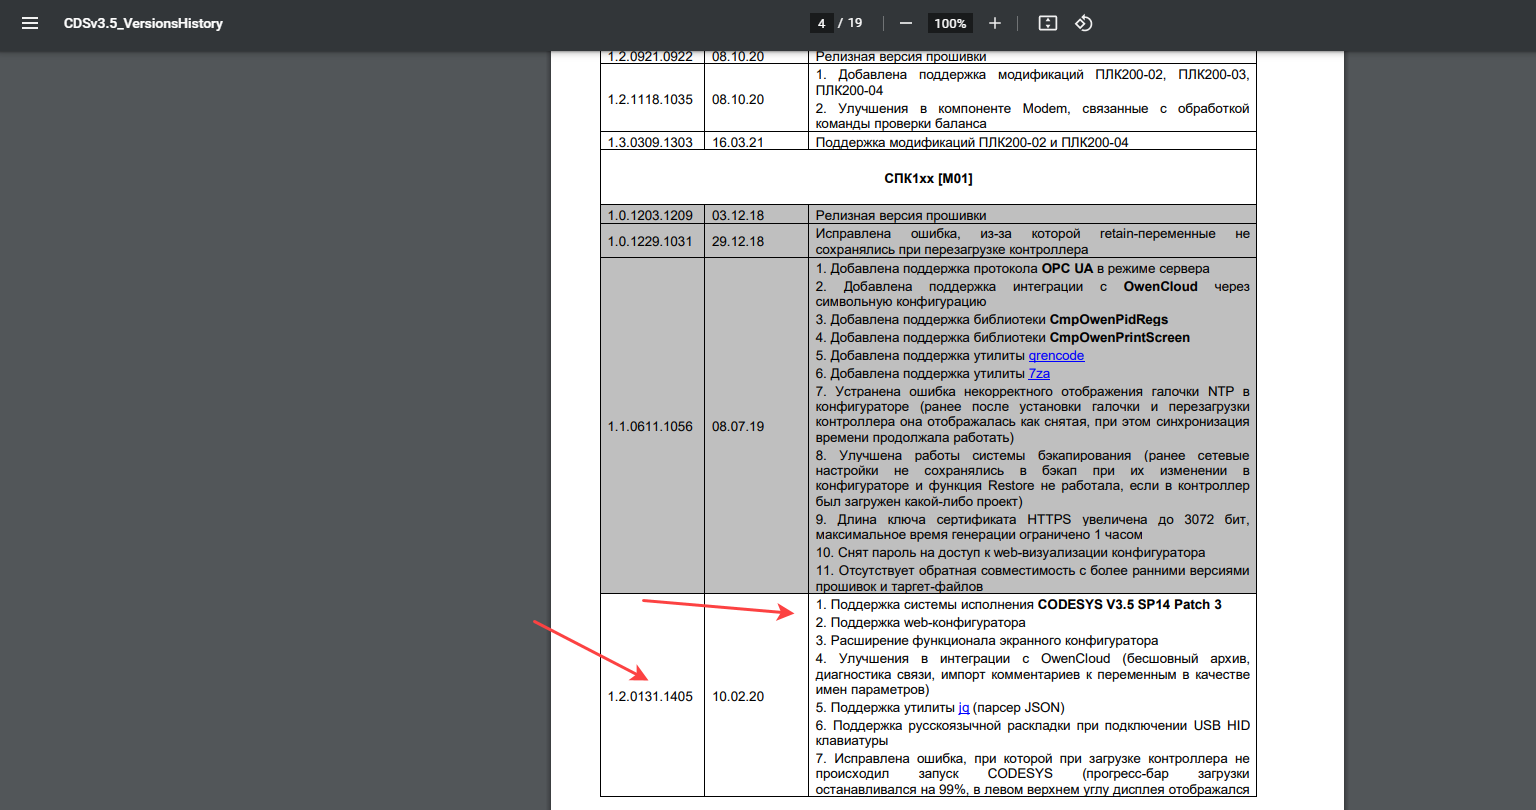This screenshot has width=1536, height=810.
Task: Select line about расширение функционала экранного конфигуратора
Action: point(987,640)
